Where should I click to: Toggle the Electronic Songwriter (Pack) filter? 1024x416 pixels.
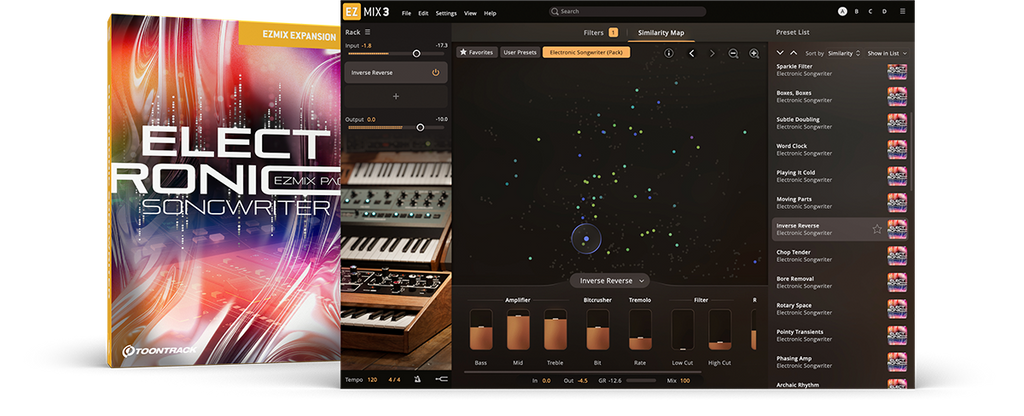[586, 52]
